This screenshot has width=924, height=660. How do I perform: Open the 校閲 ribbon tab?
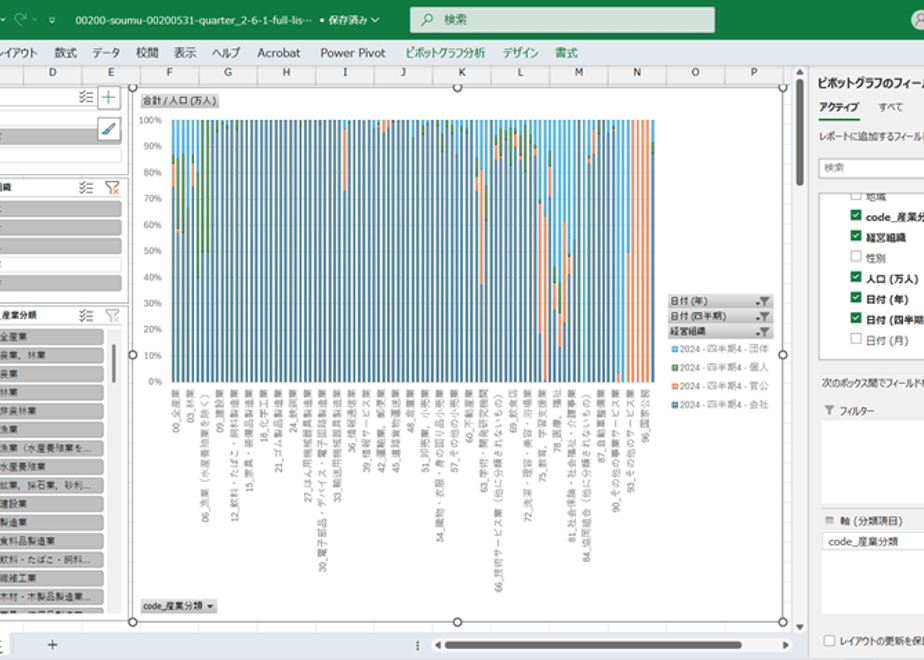pos(147,53)
